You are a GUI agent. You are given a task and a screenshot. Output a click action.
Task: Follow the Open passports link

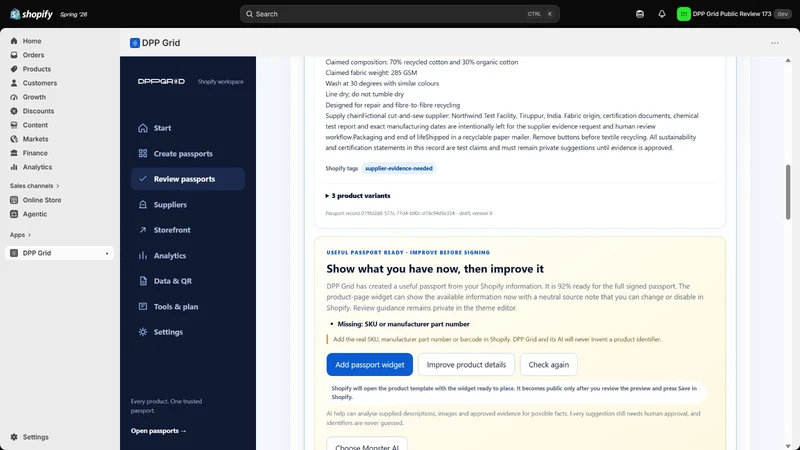pyautogui.click(x=158, y=431)
